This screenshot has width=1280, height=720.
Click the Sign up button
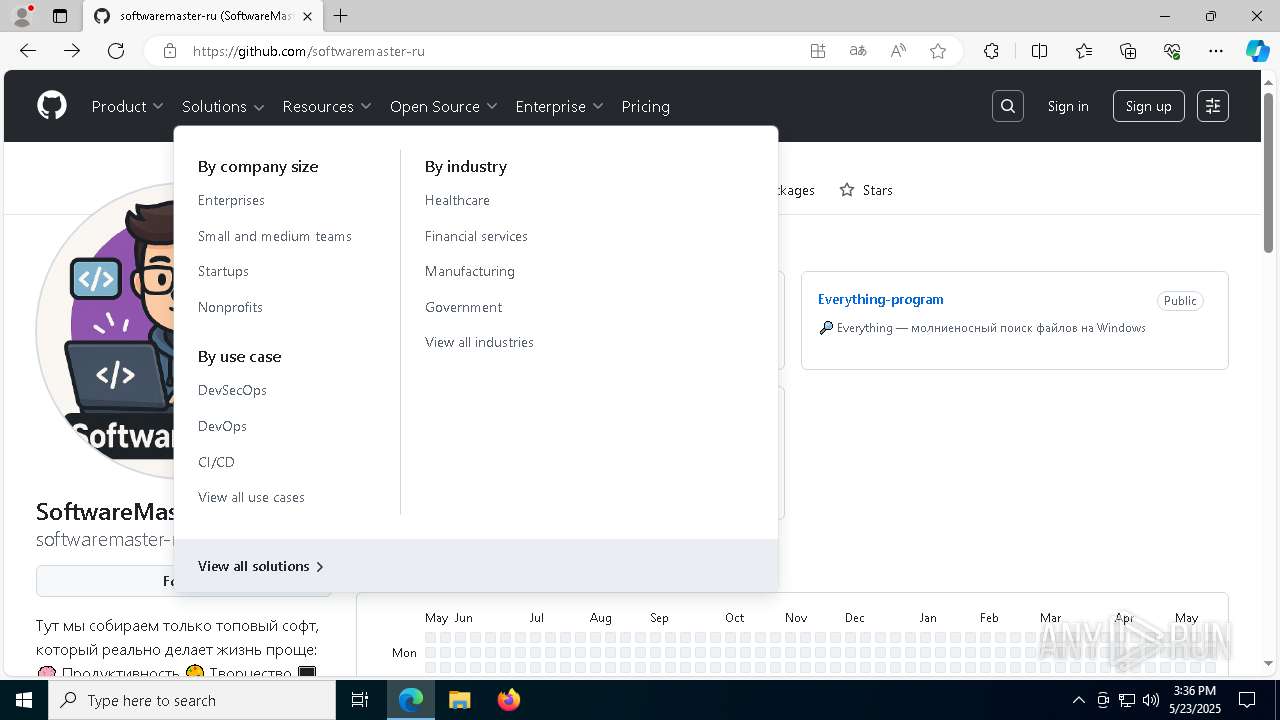(1148, 106)
